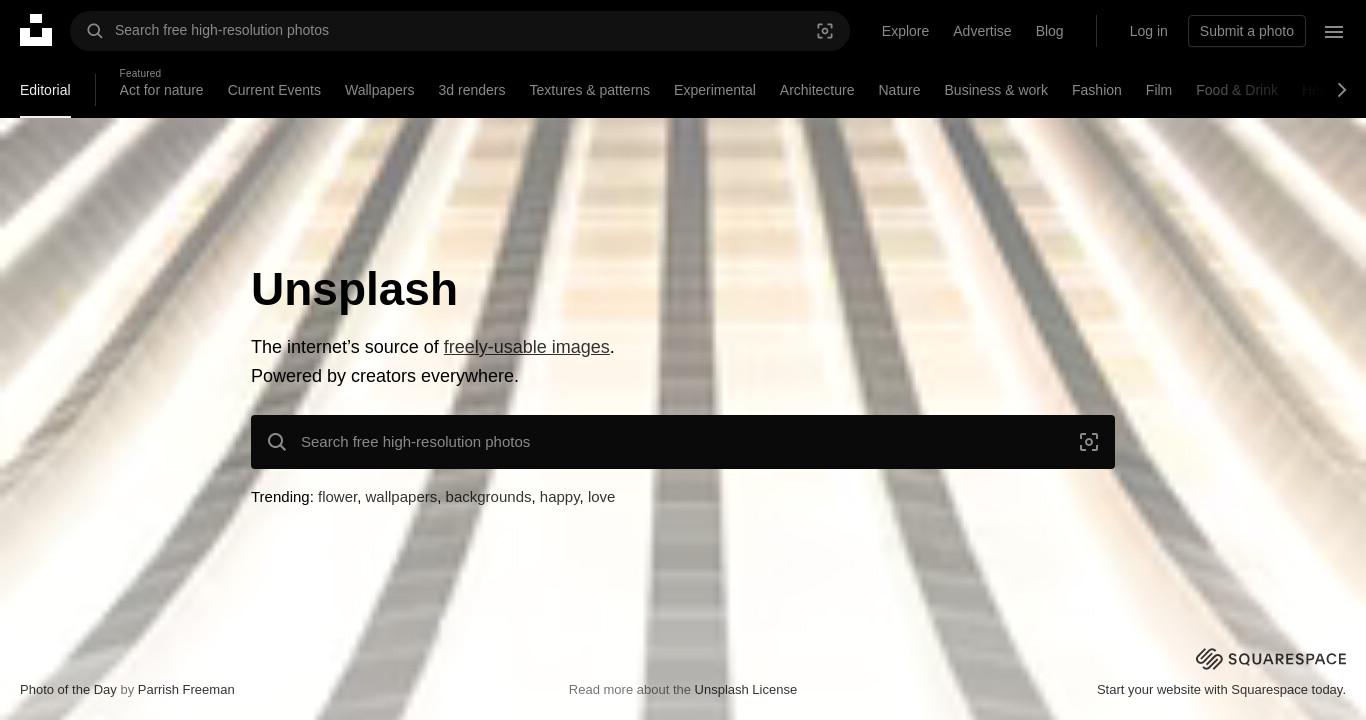Click the Unsplash logo icon
The width and height of the screenshot is (1366, 720).
pyautogui.click(x=36, y=30)
